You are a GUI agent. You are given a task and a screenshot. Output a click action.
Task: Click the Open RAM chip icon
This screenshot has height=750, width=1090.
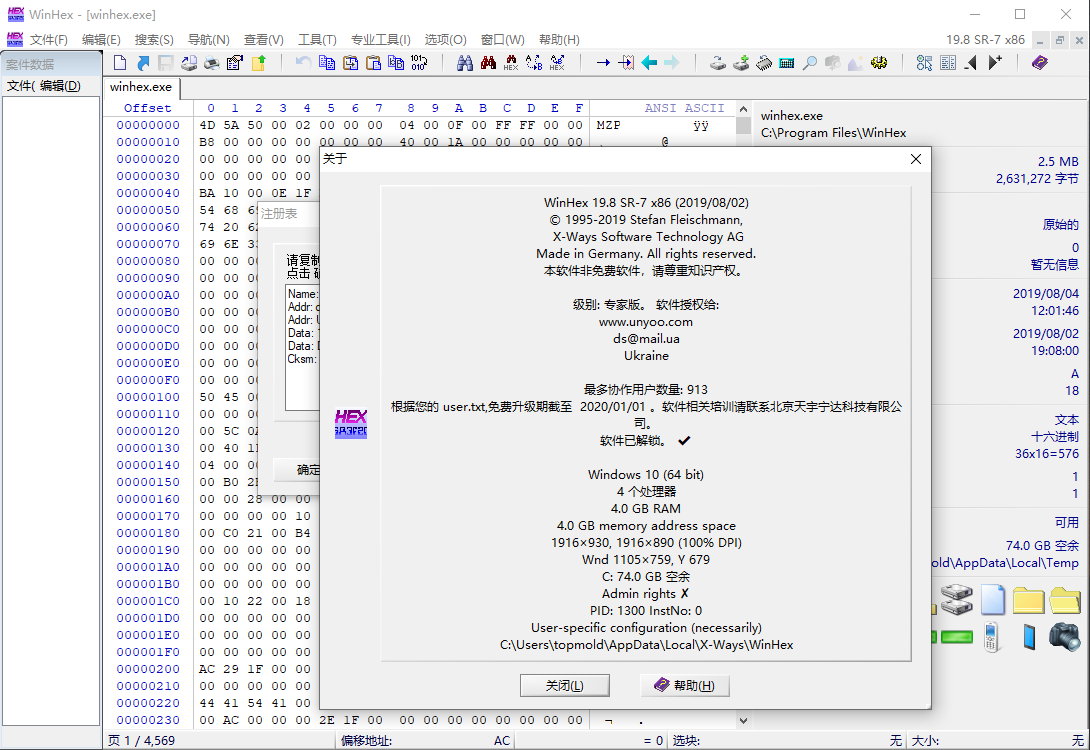coord(764,63)
